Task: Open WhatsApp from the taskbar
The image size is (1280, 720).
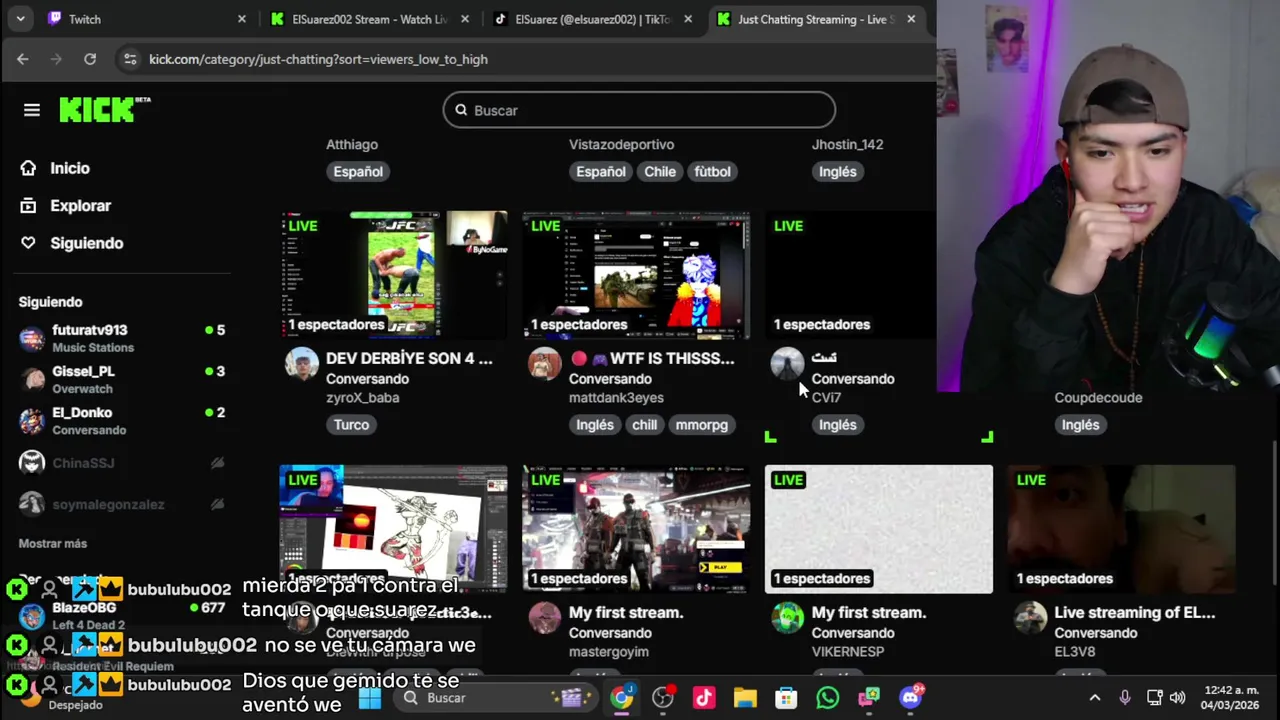Action: pyautogui.click(x=827, y=698)
